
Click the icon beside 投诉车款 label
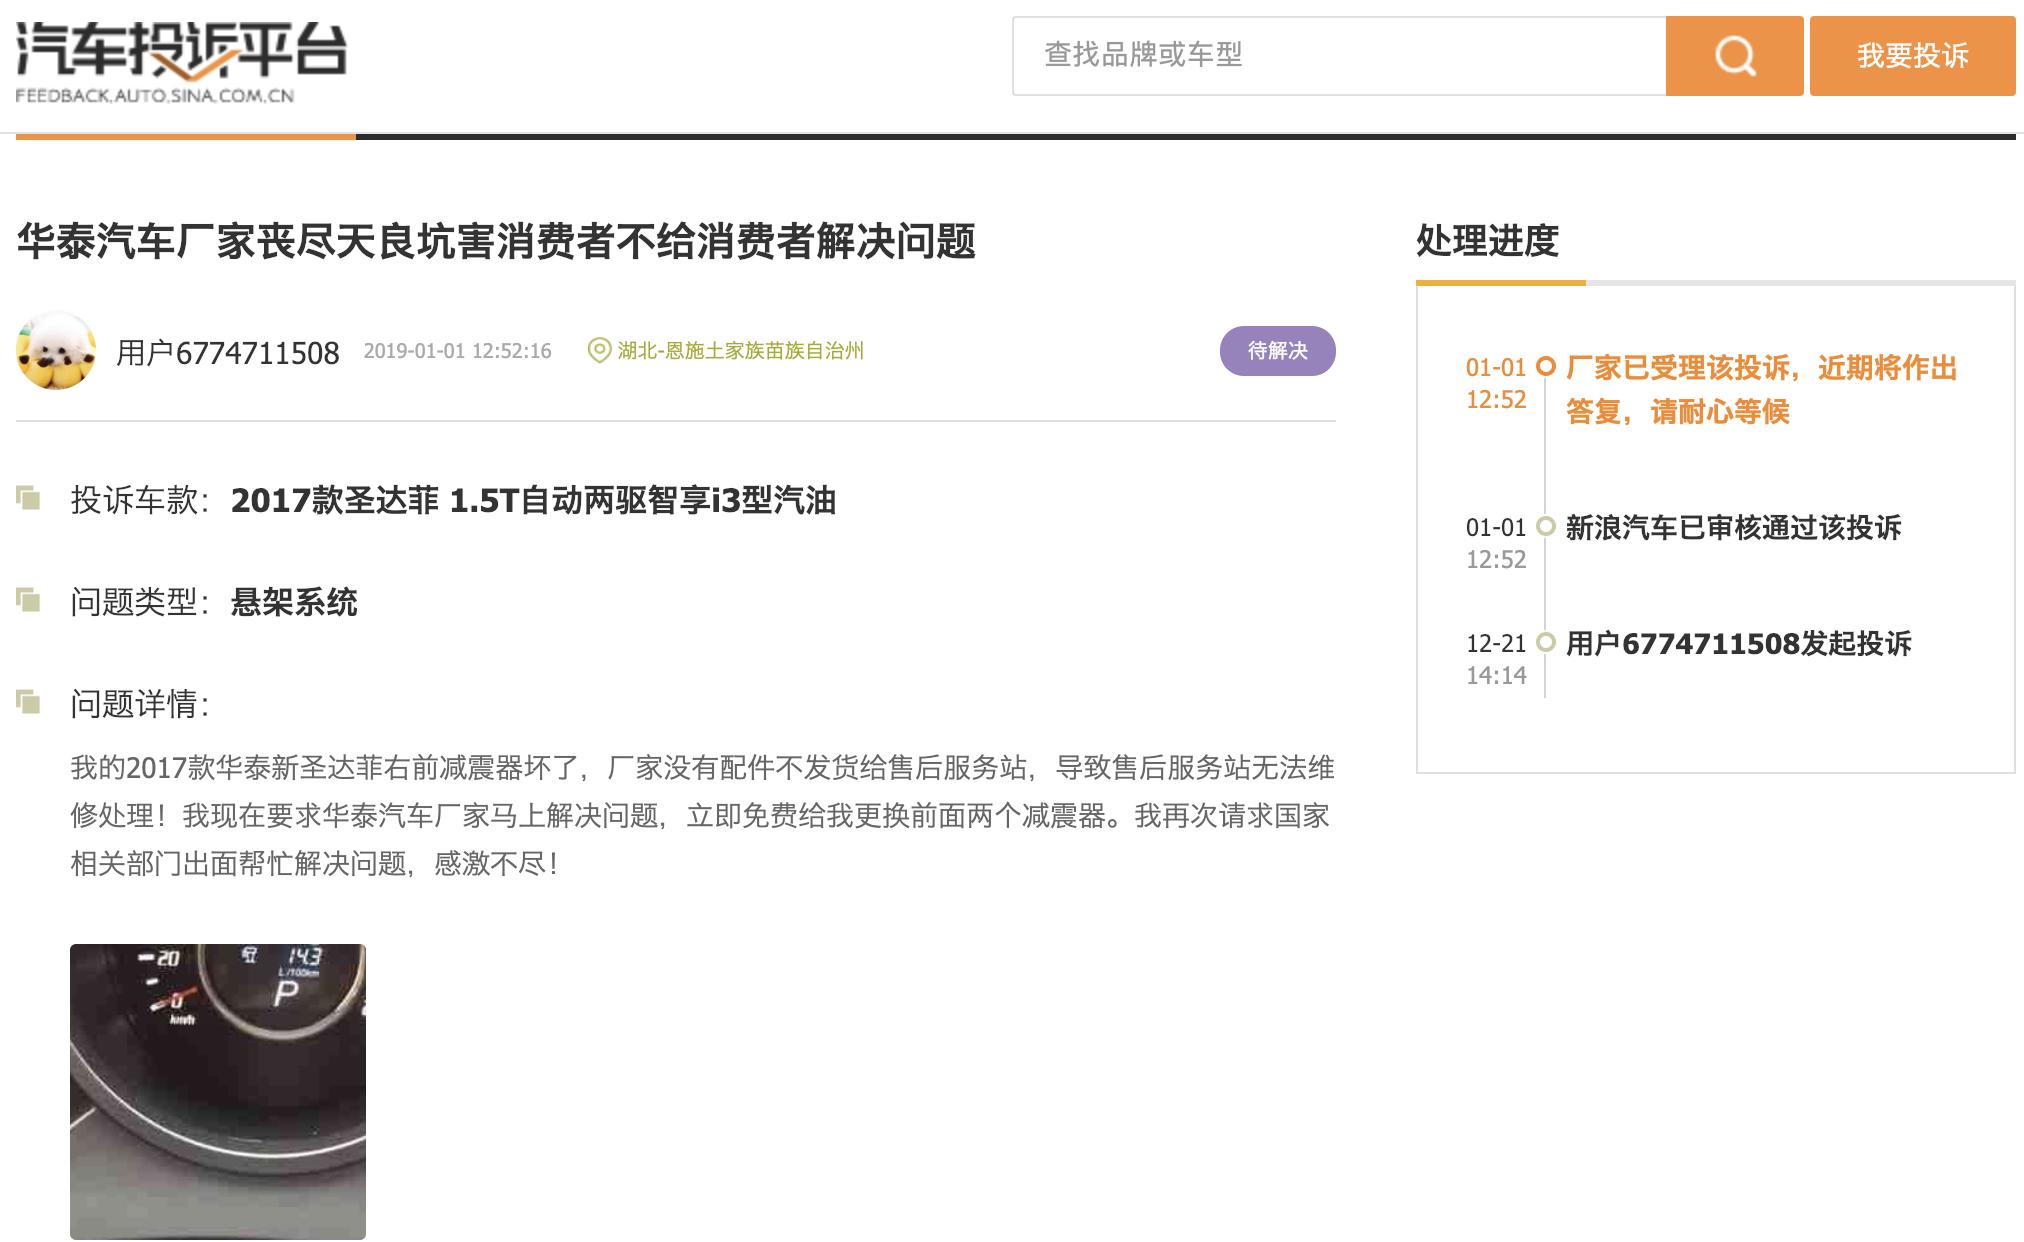[x=27, y=497]
